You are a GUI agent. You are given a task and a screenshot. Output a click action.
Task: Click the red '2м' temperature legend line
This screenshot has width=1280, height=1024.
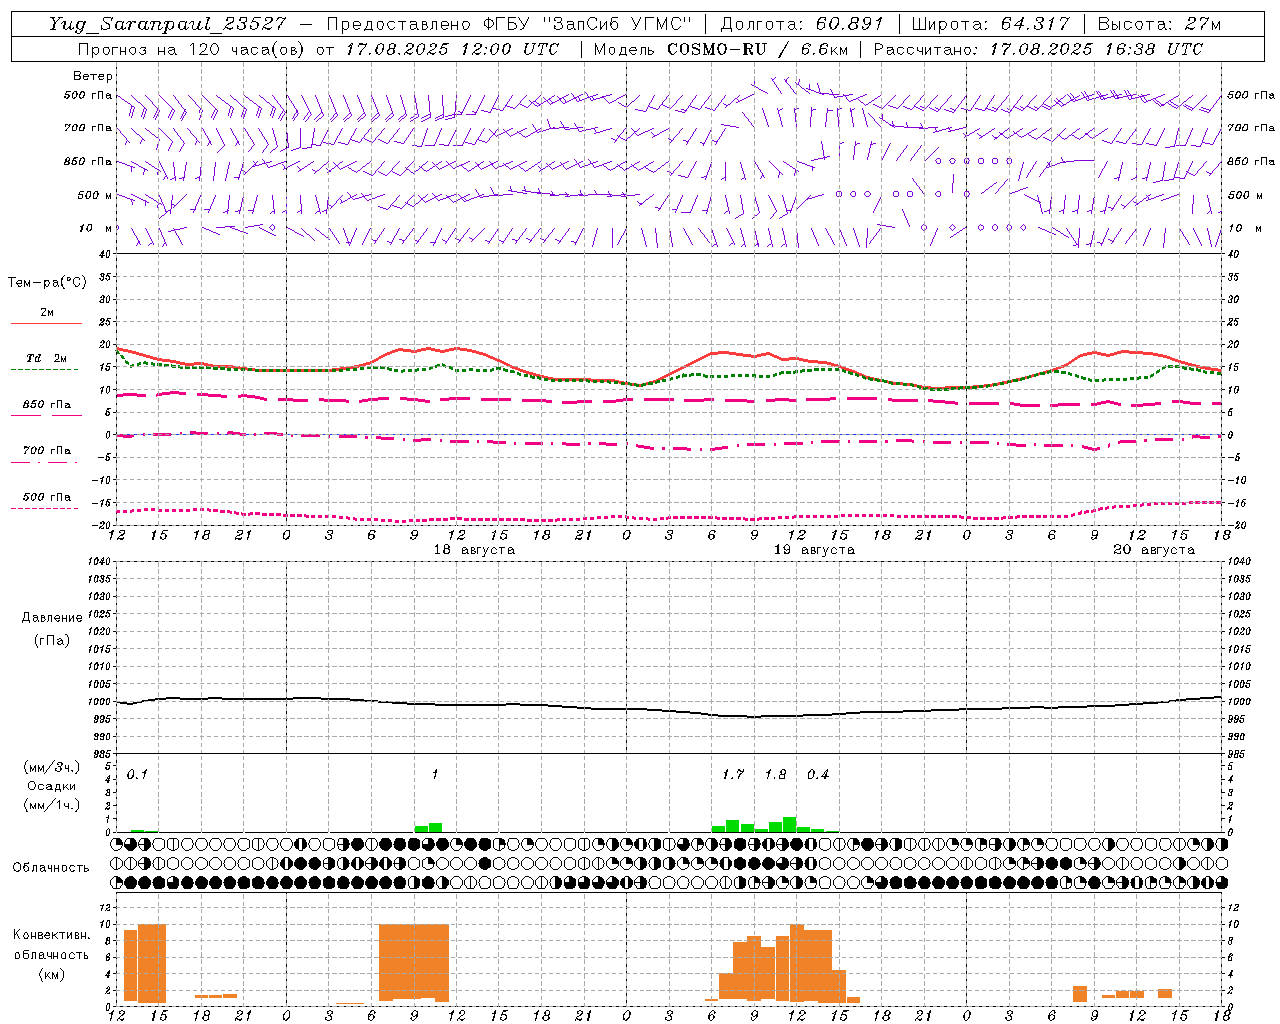point(46,323)
